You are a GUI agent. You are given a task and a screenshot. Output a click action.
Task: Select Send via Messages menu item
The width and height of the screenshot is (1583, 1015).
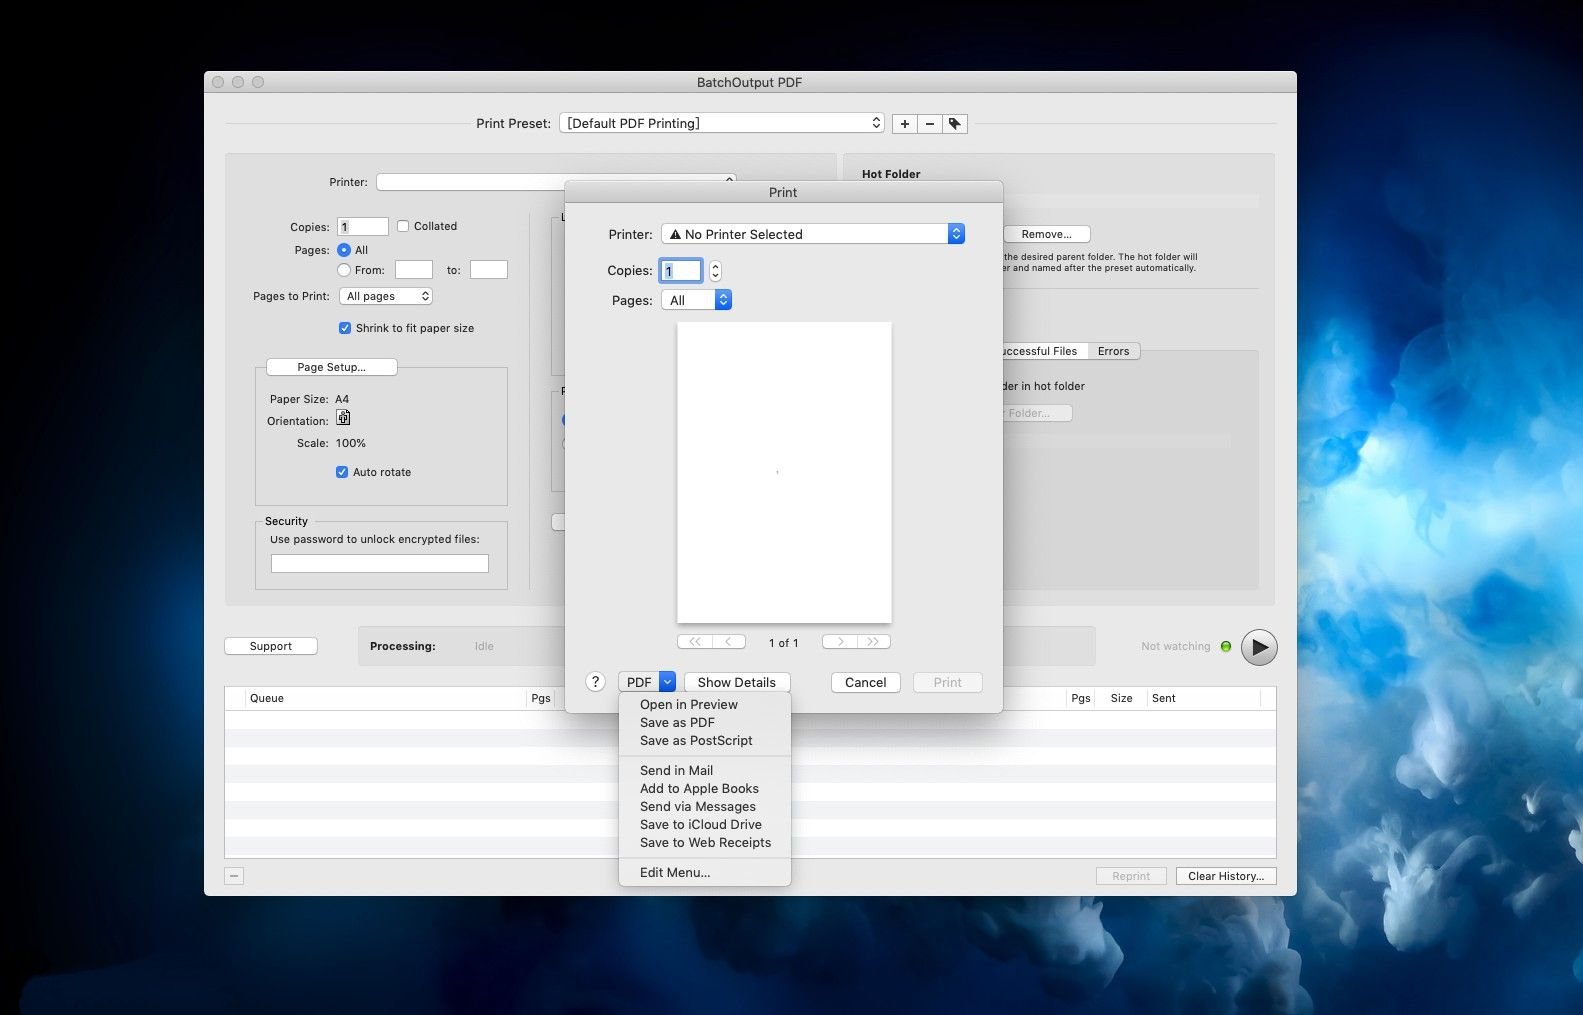(x=698, y=807)
